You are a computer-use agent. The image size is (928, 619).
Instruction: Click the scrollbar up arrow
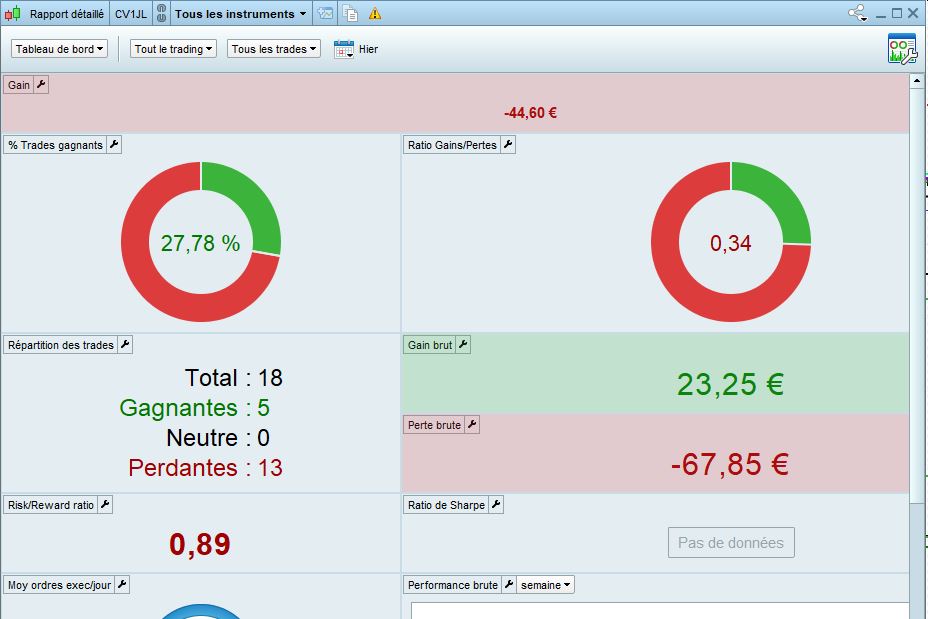pyautogui.click(x=917, y=80)
